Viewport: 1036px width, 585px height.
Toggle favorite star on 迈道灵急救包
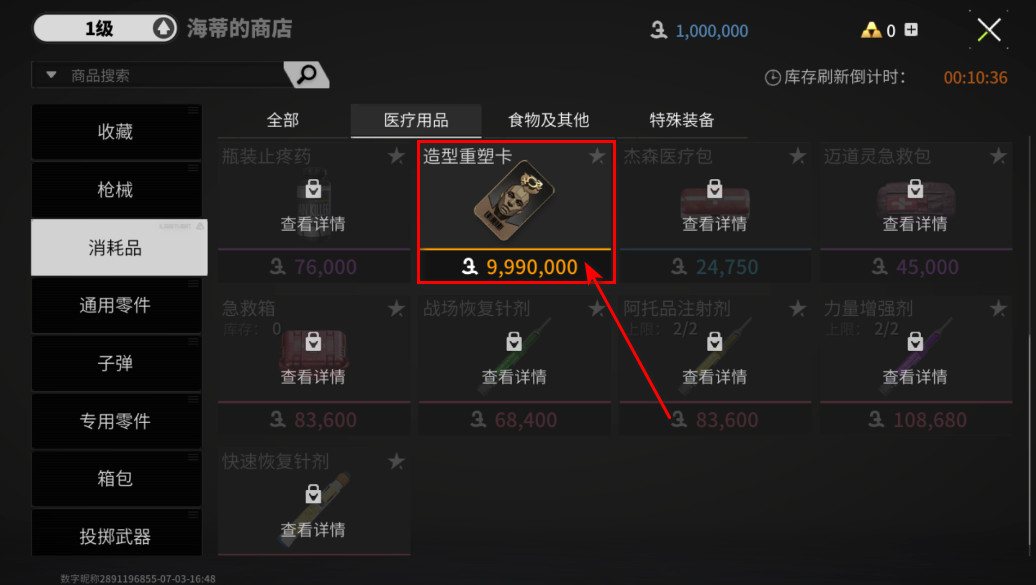[x=998, y=156]
